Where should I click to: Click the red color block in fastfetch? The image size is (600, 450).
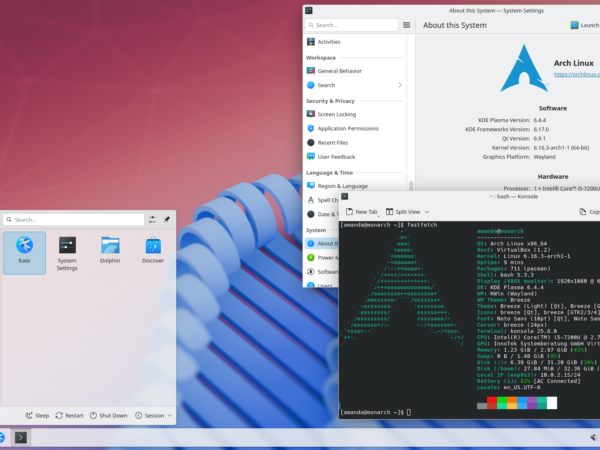tap(492, 400)
